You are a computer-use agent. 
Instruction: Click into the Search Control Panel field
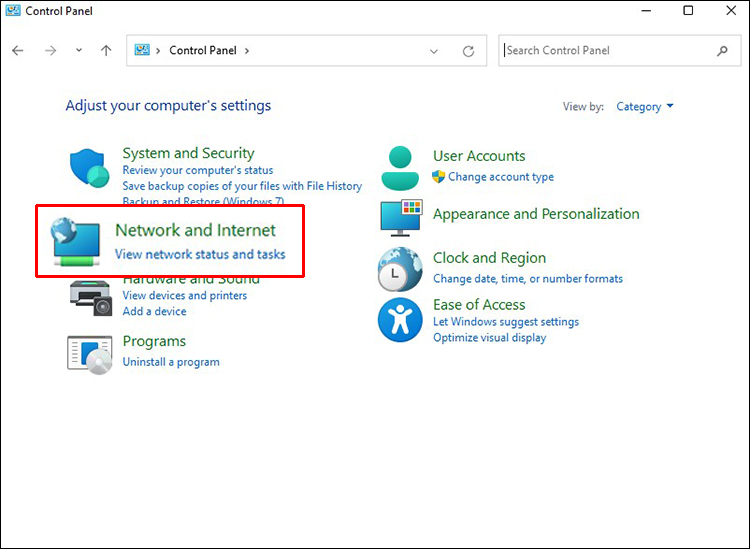[x=619, y=51]
